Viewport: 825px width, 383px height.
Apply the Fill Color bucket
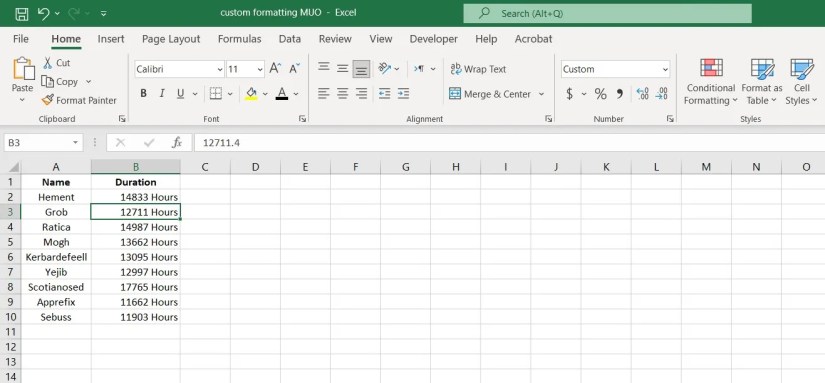click(251, 94)
